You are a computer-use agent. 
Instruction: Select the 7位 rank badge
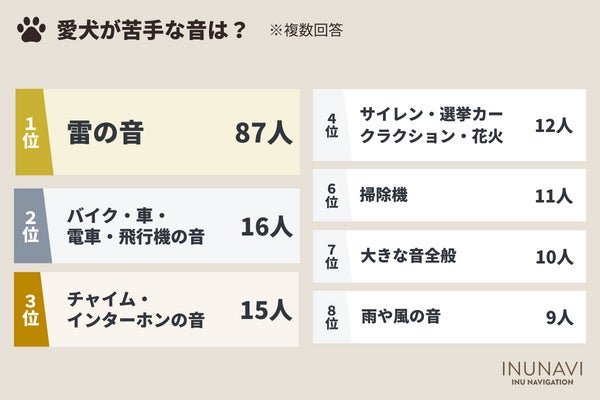tap(331, 257)
